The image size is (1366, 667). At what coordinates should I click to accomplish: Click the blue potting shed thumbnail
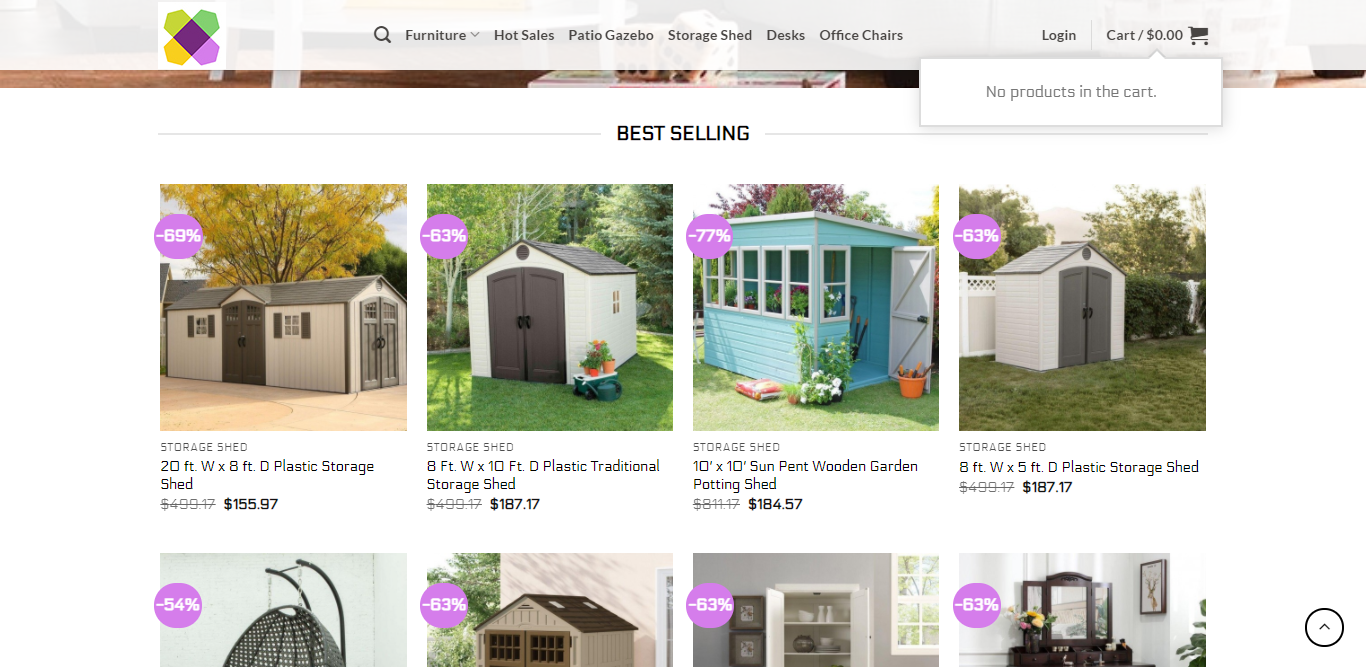coord(816,307)
